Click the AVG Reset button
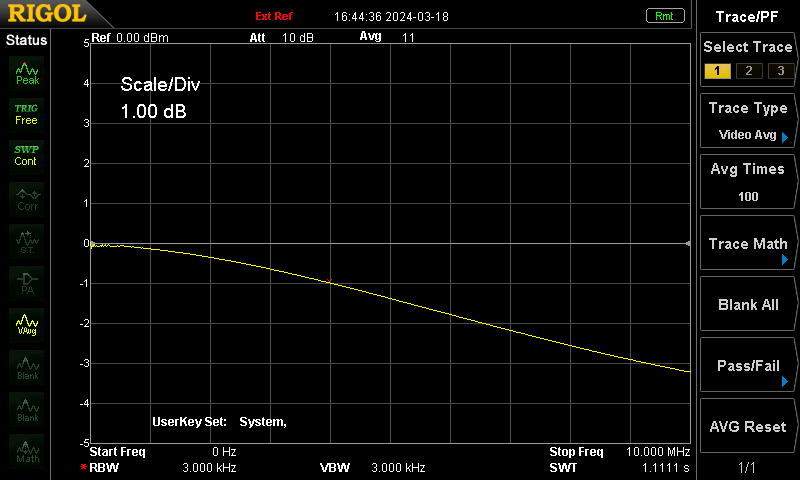Image resolution: width=800 pixels, height=480 pixels. pos(747,426)
